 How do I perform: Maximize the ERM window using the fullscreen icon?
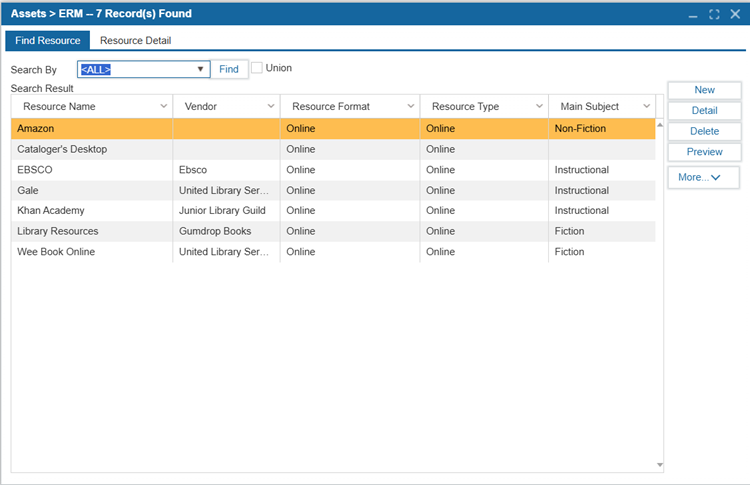coord(714,14)
